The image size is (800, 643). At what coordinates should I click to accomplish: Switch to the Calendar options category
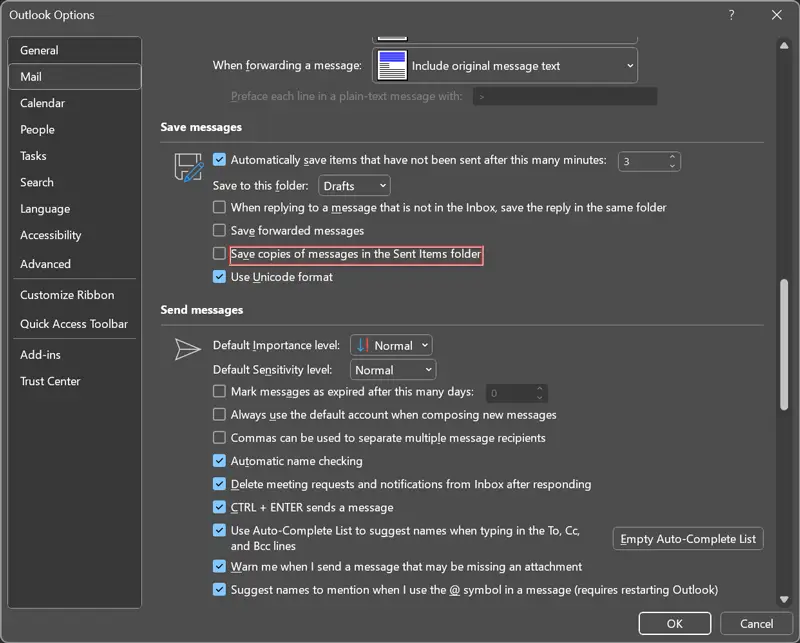point(42,103)
